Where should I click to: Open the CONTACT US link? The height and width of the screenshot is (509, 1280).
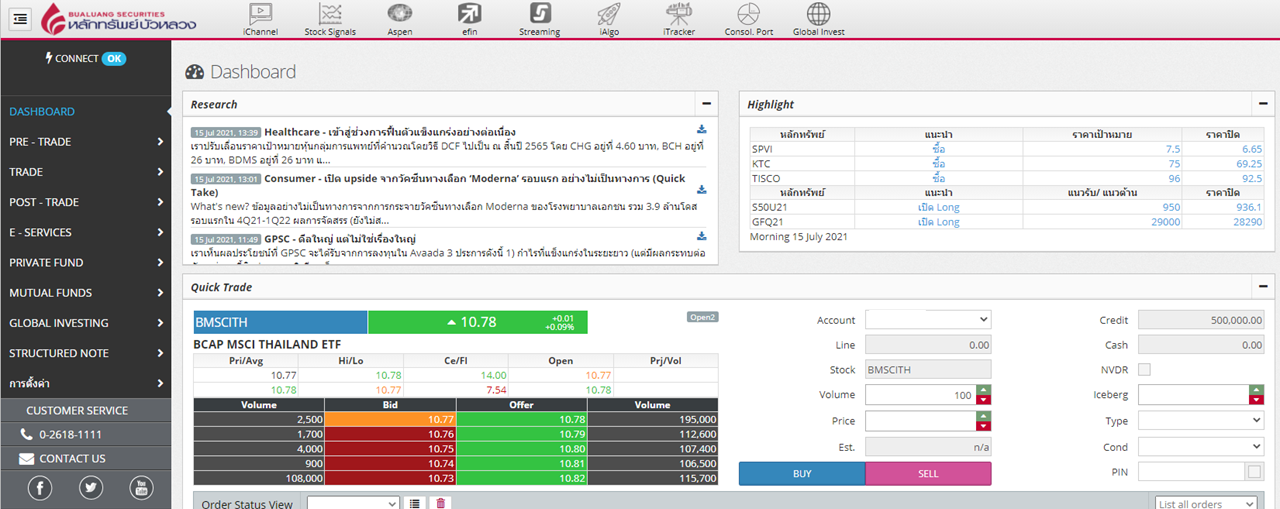point(72,459)
